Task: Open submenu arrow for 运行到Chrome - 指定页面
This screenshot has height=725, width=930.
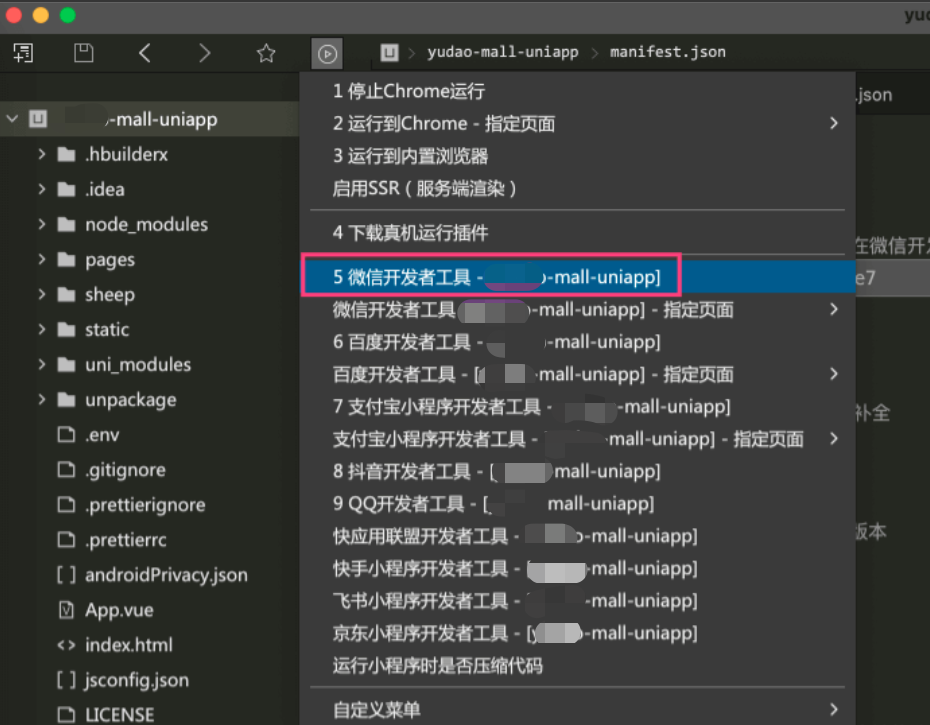Action: [x=833, y=124]
